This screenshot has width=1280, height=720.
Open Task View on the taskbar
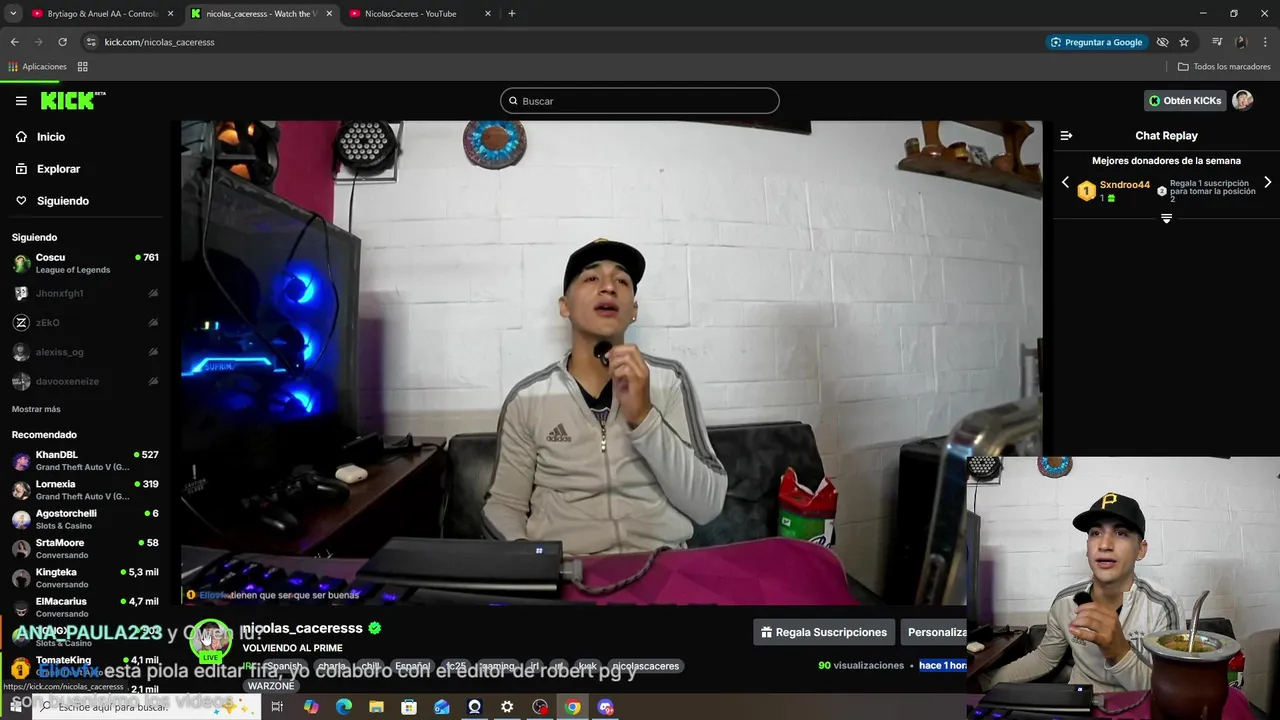(277, 707)
